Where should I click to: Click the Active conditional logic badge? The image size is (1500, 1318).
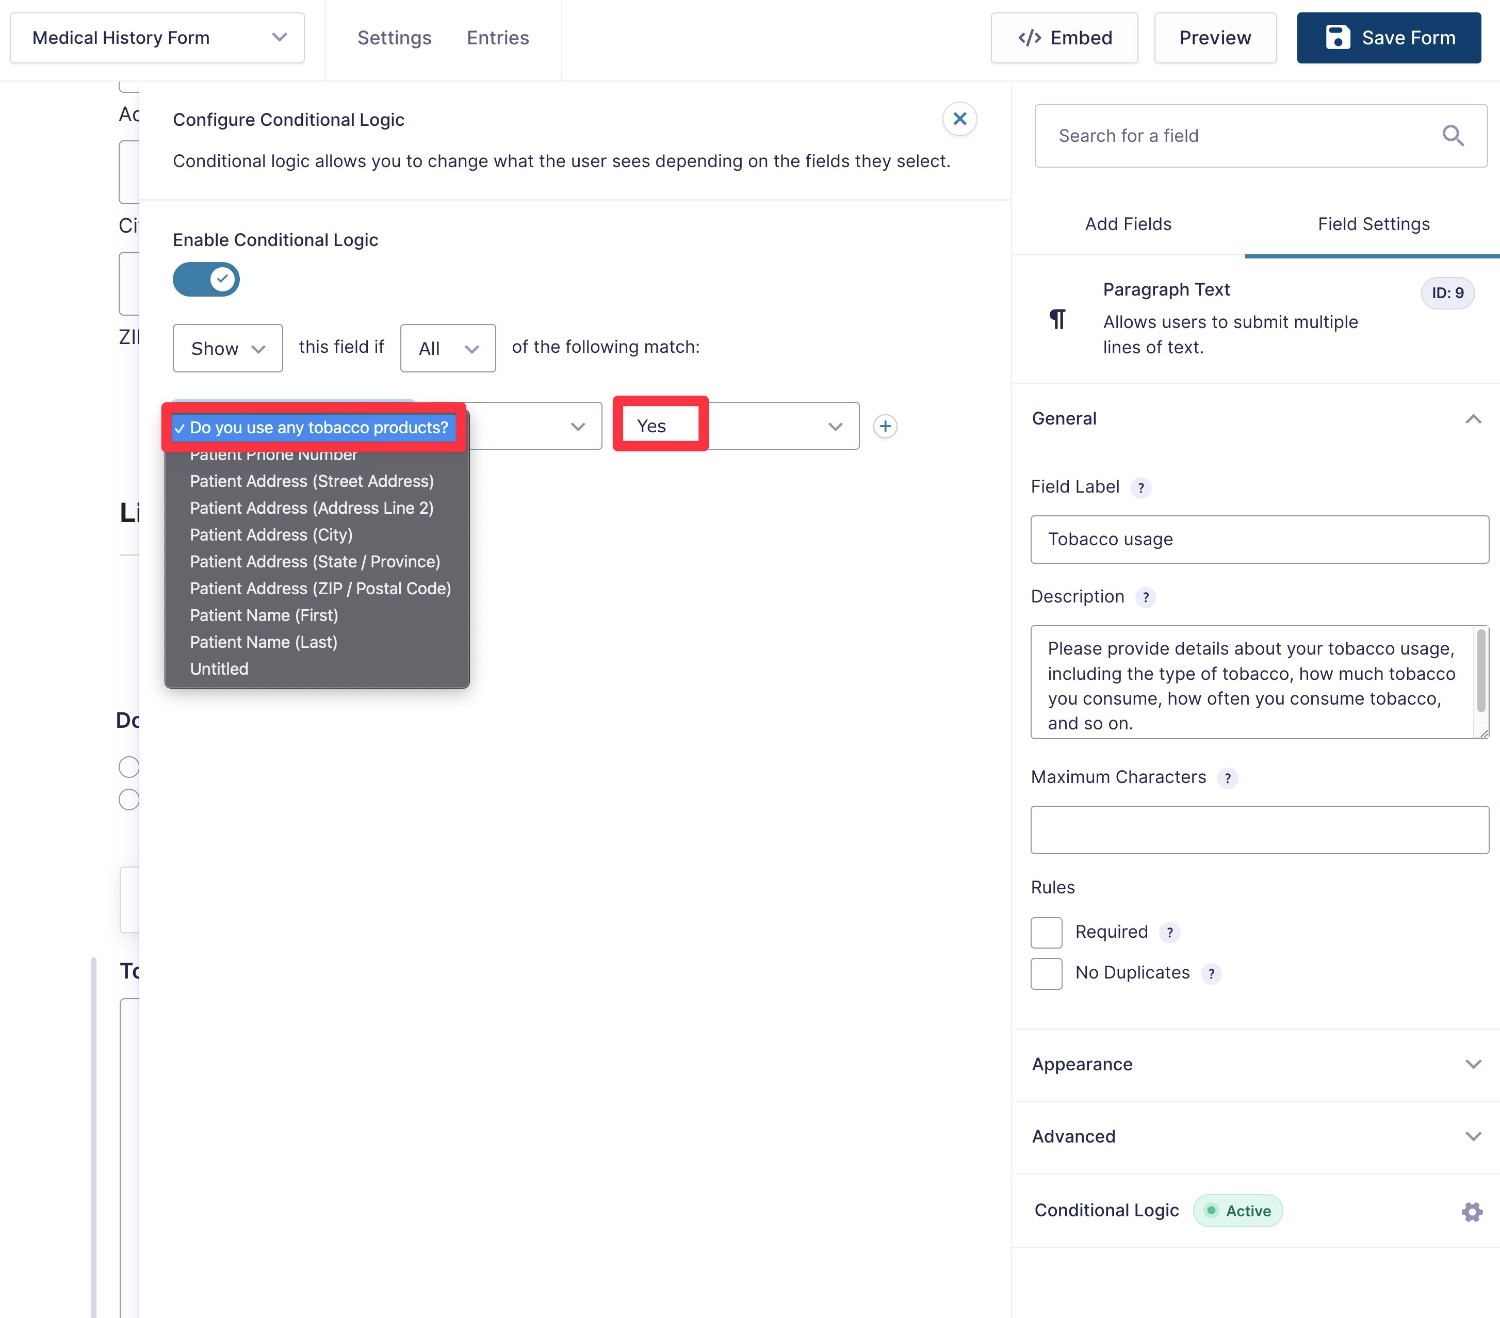click(1238, 1211)
